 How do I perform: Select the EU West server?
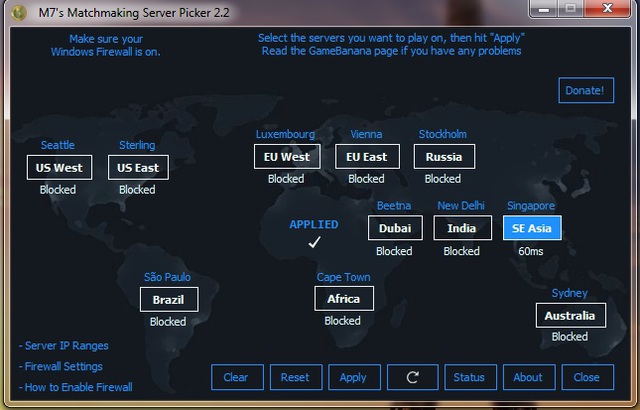[287, 157]
